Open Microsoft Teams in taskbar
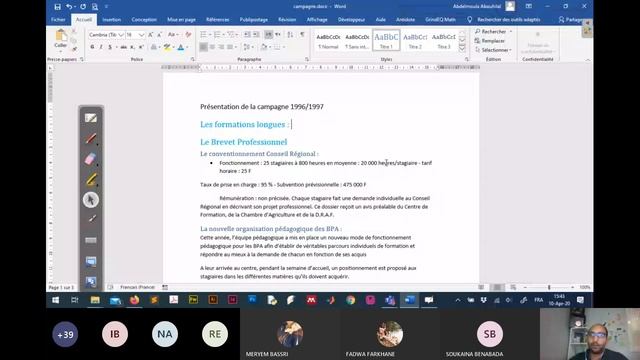The width and height of the screenshot is (640, 360). (390, 300)
